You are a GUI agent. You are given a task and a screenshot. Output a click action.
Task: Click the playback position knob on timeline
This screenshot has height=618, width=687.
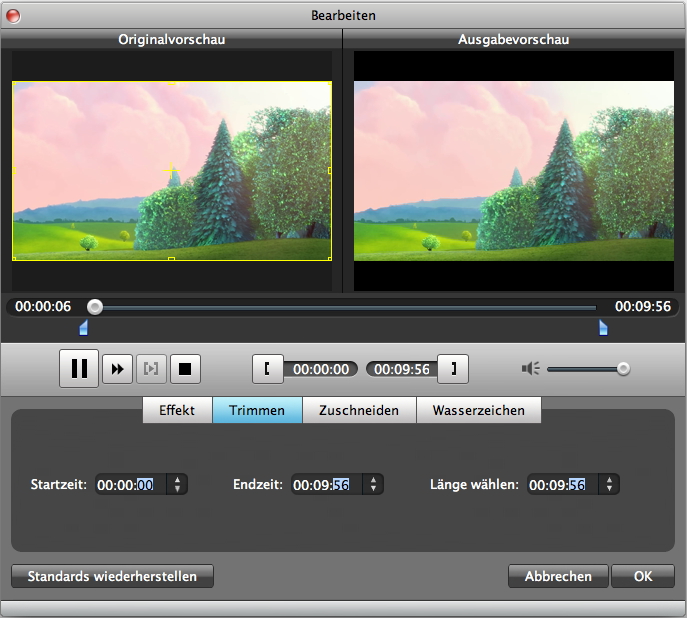(95, 307)
